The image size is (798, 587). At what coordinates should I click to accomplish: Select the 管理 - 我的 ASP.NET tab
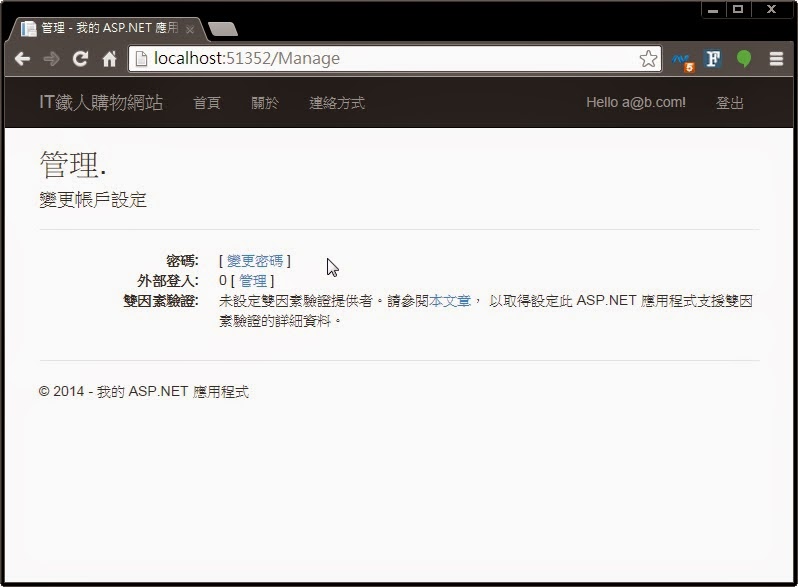(x=108, y=29)
